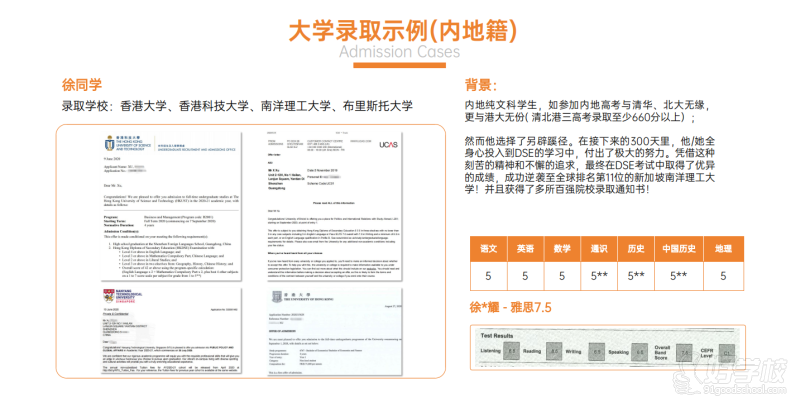Click the IELTS Listening score box
Image resolution: width=800 pixels, height=407 pixels.
pyautogui.click(x=509, y=353)
